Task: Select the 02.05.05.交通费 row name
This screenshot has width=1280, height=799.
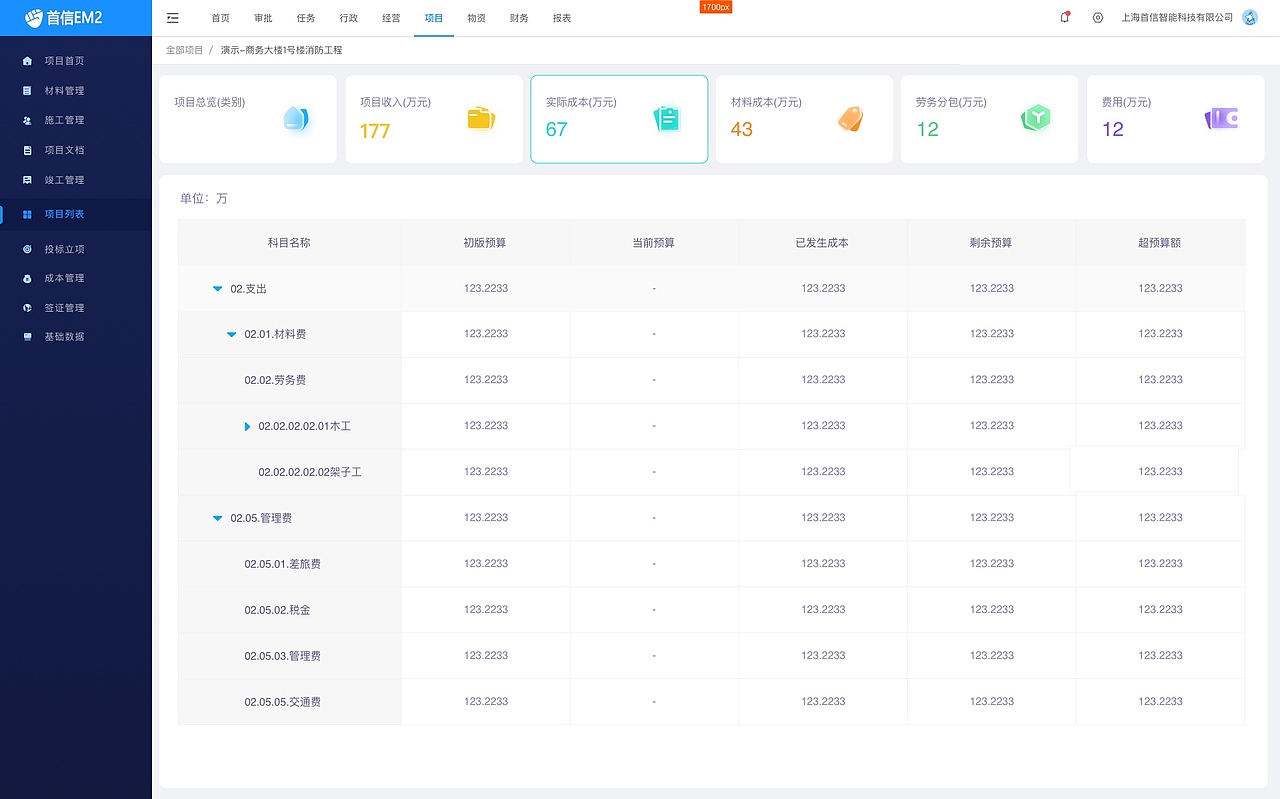Action: (283, 702)
